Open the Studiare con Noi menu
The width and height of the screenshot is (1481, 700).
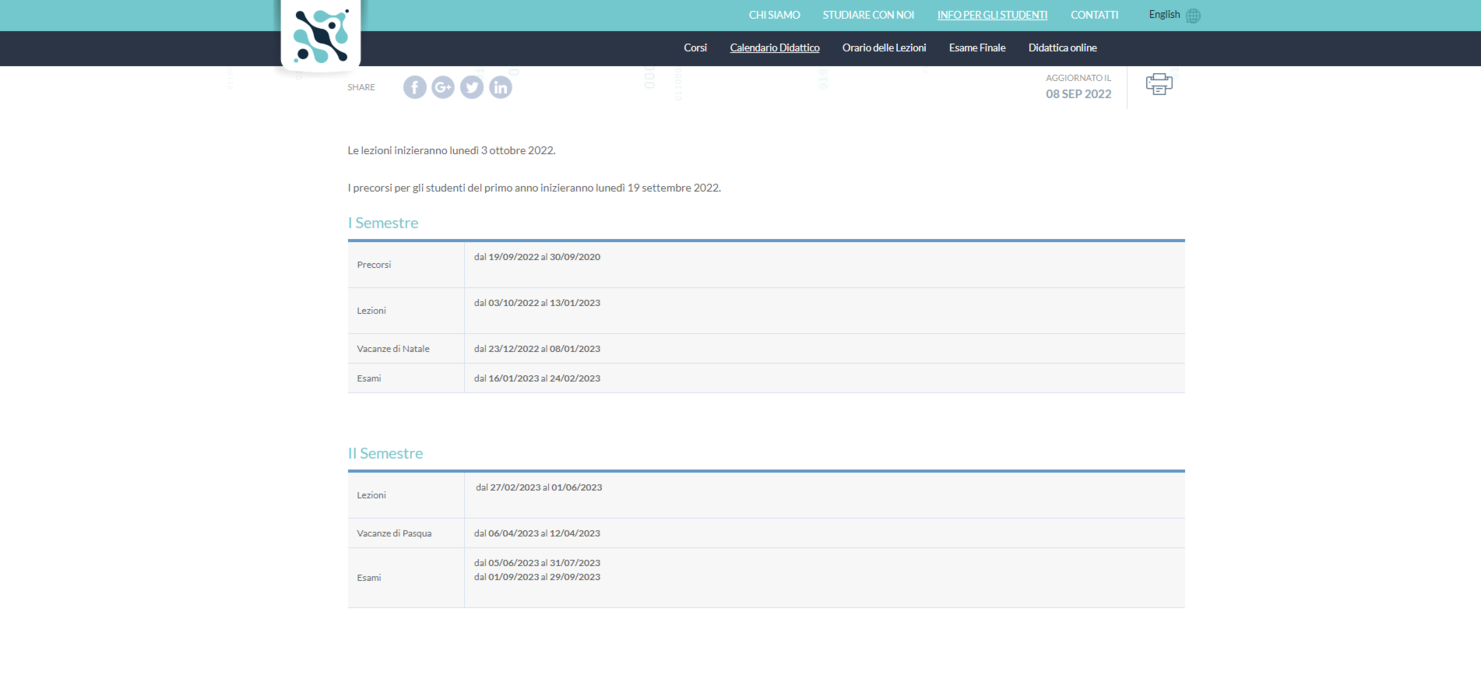[868, 15]
